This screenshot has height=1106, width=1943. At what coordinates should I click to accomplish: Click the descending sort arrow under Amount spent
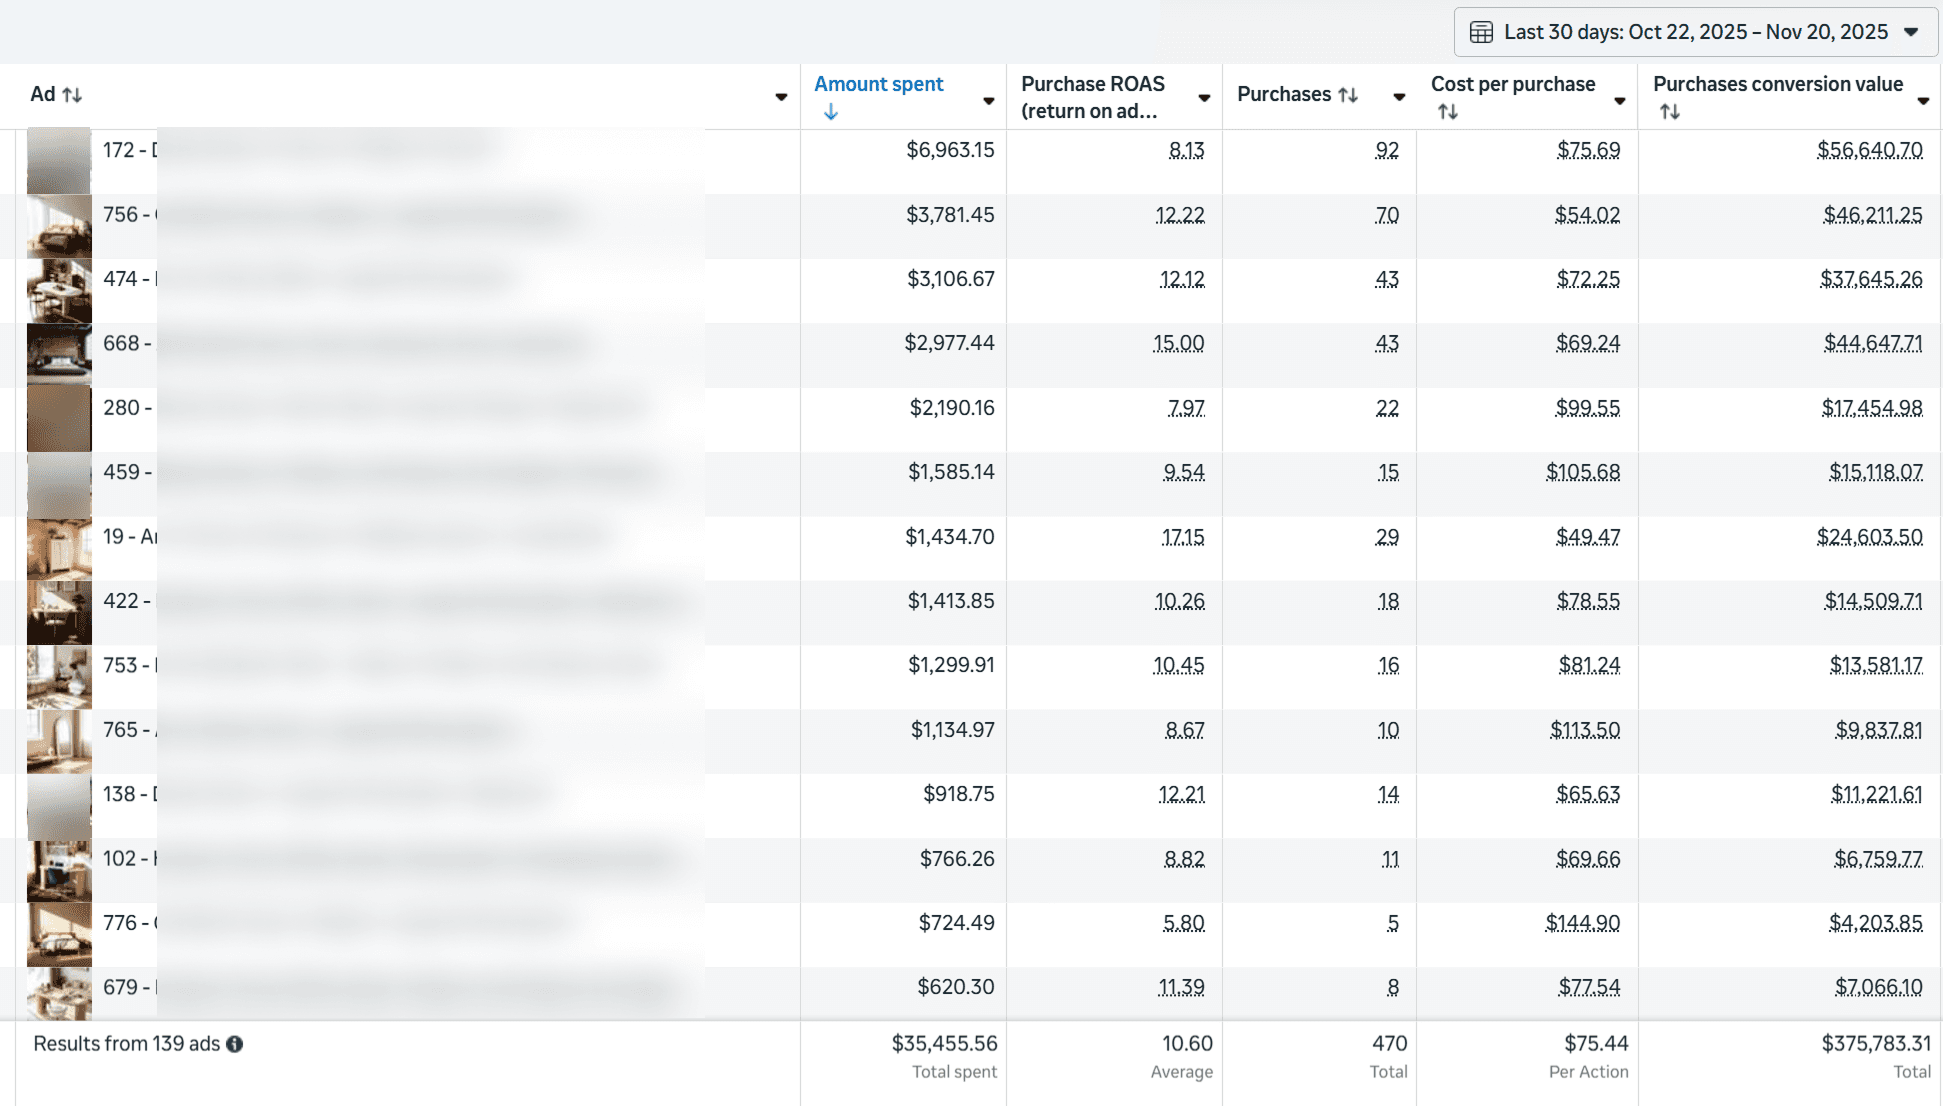pyautogui.click(x=831, y=113)
